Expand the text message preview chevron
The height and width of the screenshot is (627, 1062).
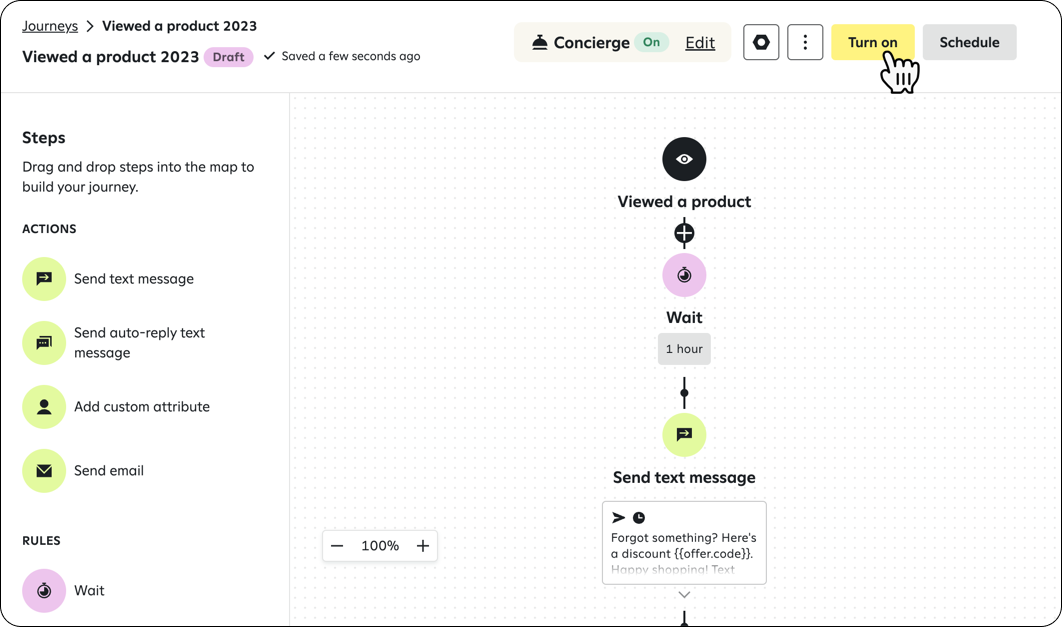pos(684,595)
